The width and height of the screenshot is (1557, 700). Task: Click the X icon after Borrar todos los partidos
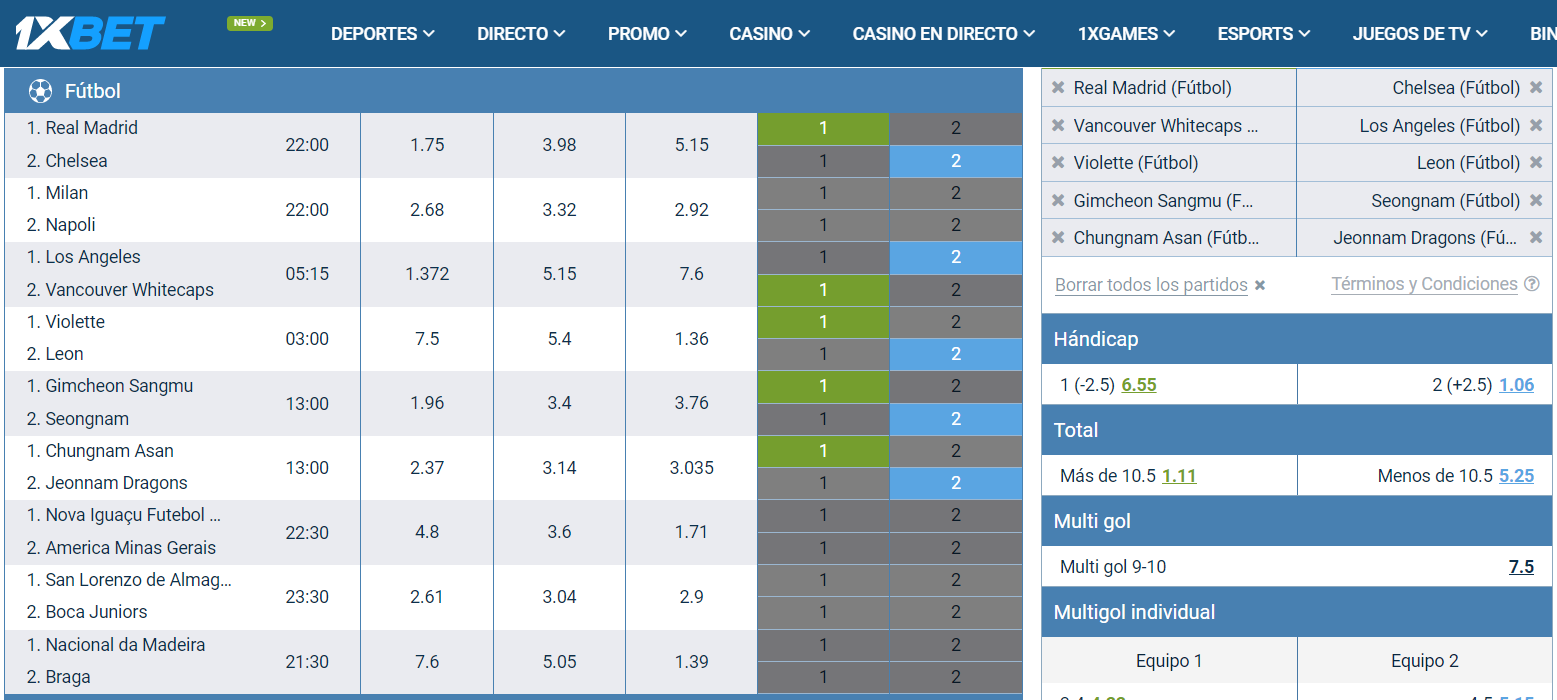pyautogui.click(x=1260, y=286)
